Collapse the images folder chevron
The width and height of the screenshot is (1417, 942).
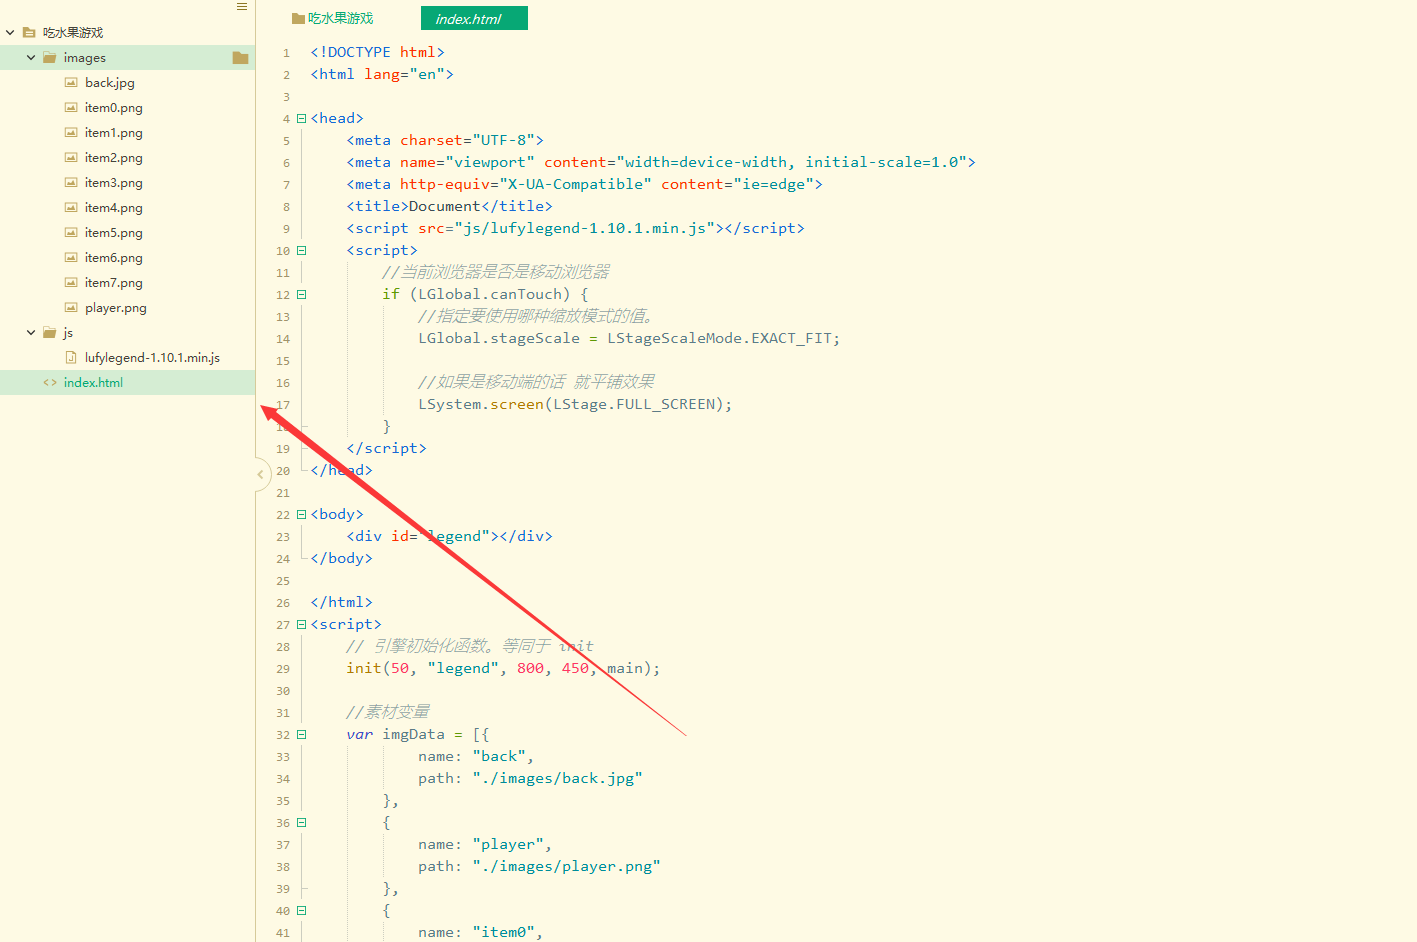pyautogui.click(x=31, y=58)
